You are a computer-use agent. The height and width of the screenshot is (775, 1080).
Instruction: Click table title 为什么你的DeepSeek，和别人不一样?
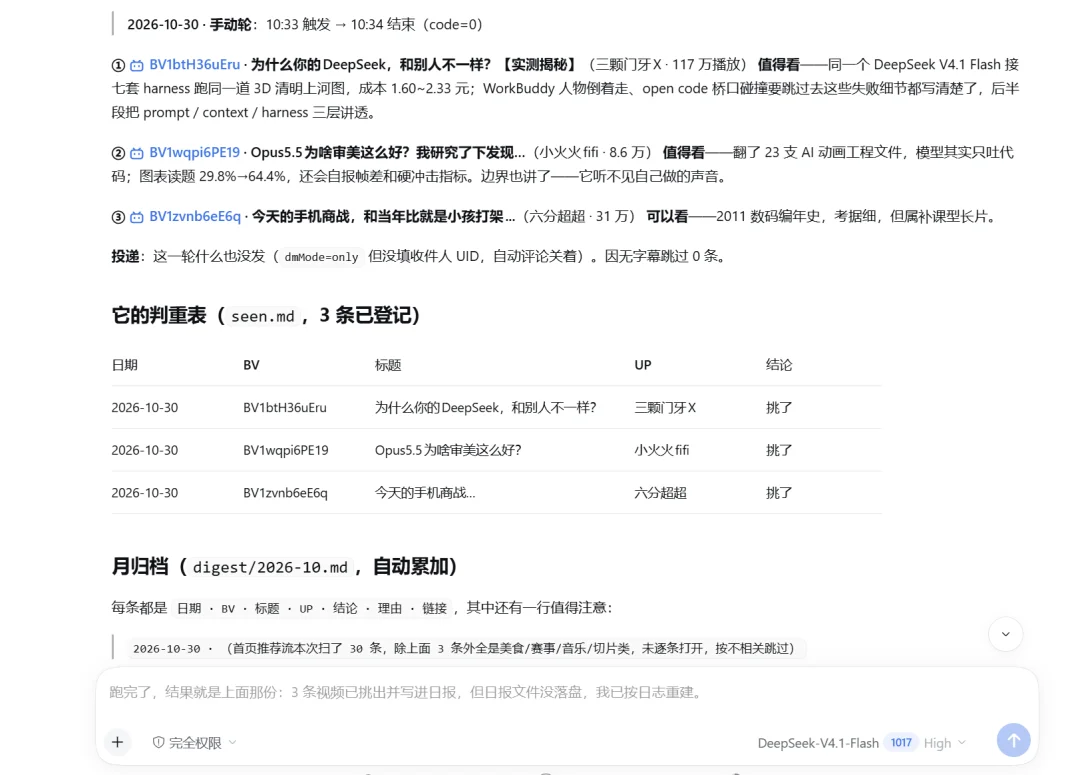[x=486, y=408]
